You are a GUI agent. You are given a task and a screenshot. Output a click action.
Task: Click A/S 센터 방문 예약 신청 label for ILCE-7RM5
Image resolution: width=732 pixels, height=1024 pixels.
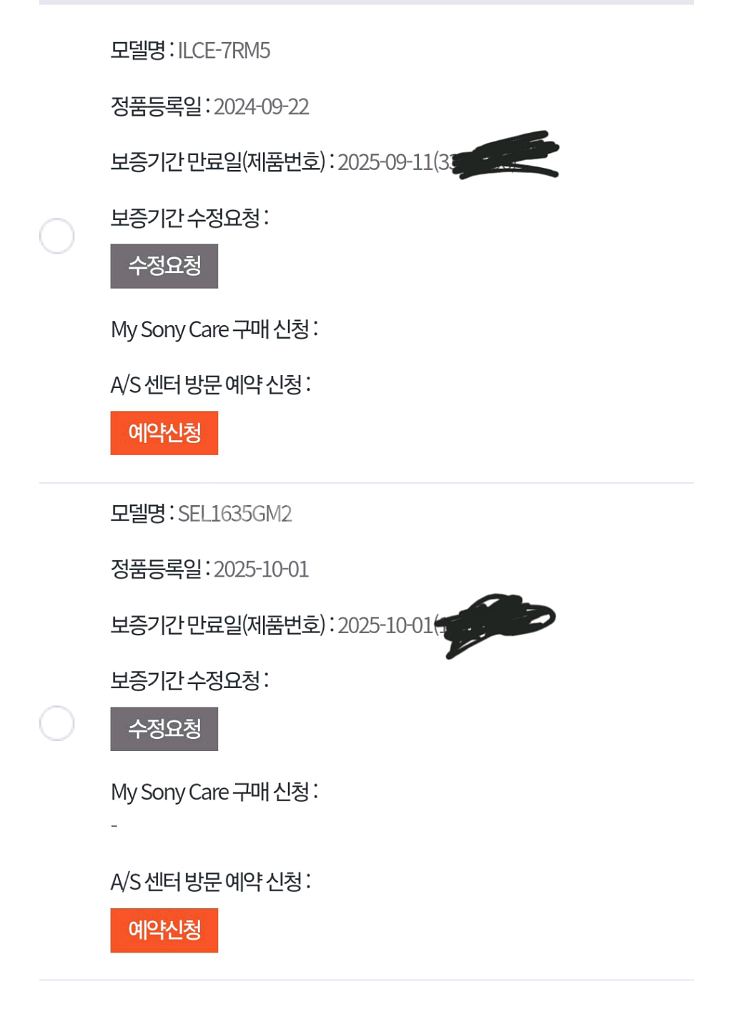(210, 384)
